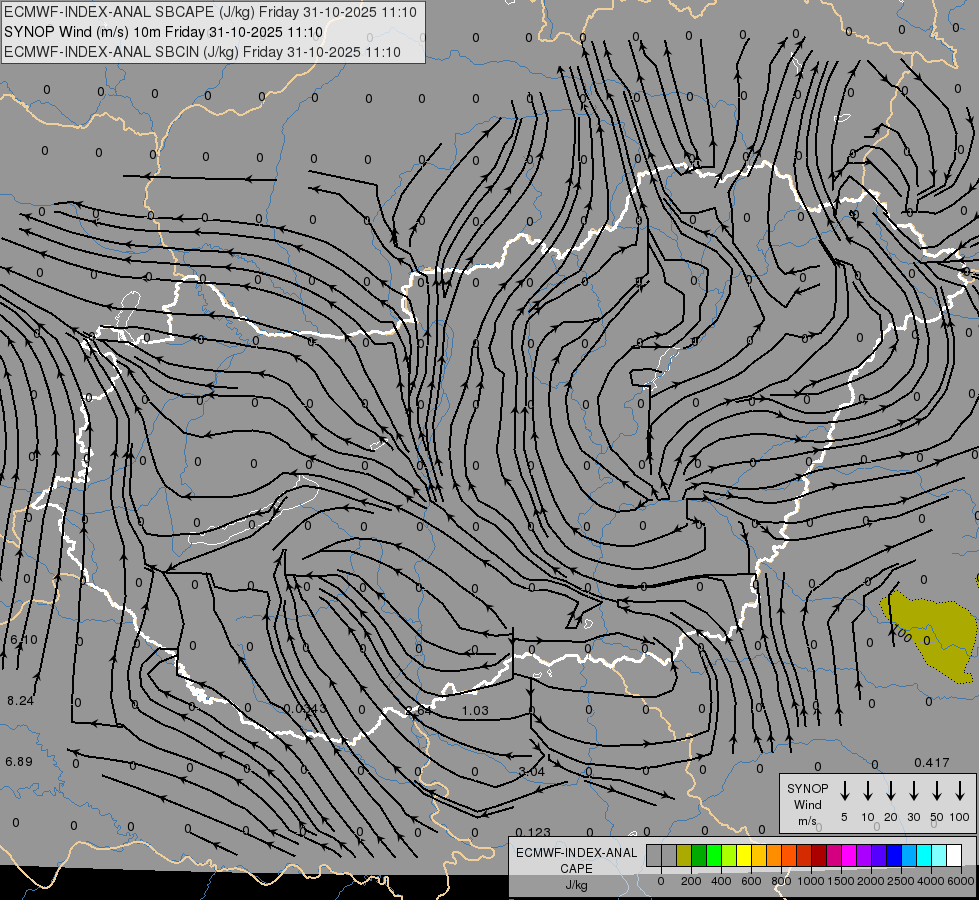979x900 pixels.
Task: Click the 0.417 value on the map
Action: click(932, 763)
